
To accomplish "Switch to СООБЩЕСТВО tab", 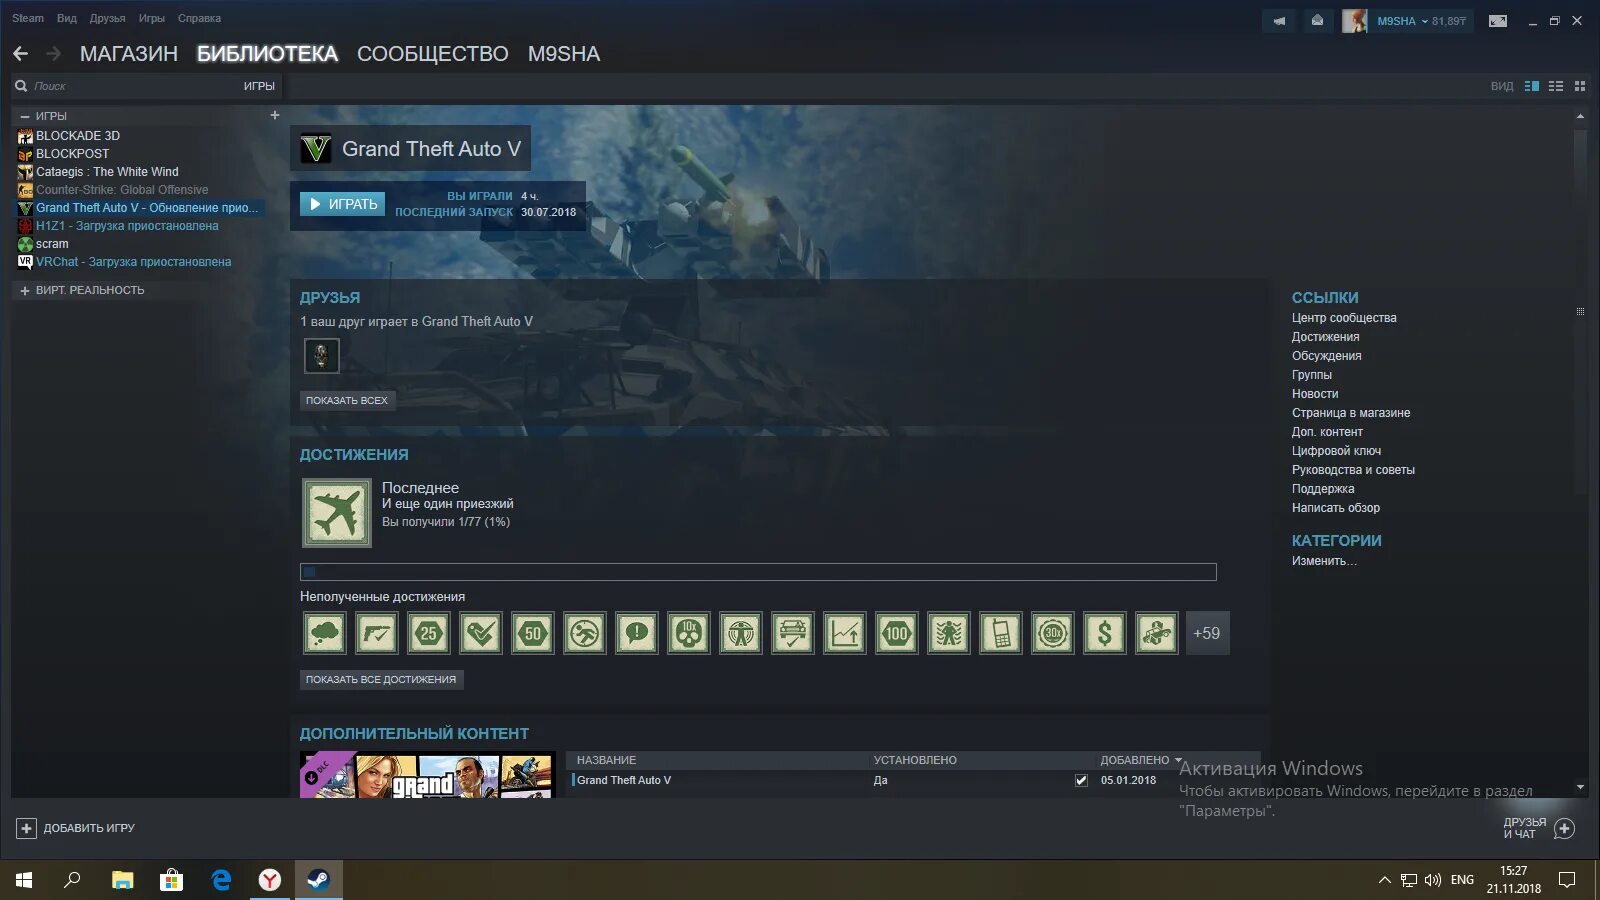I will (432, 54).
